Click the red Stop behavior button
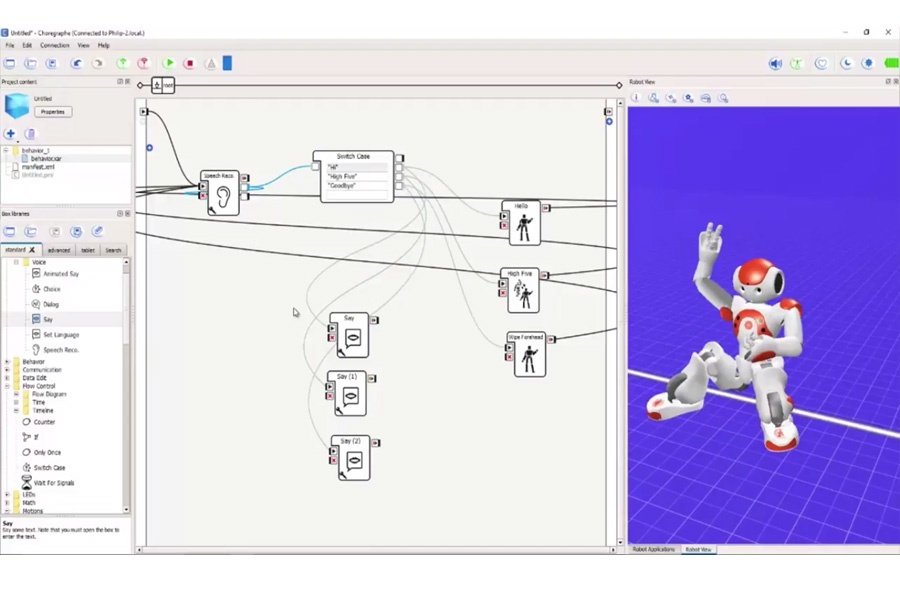Screen dimensions: 900x600 point(189,63)
